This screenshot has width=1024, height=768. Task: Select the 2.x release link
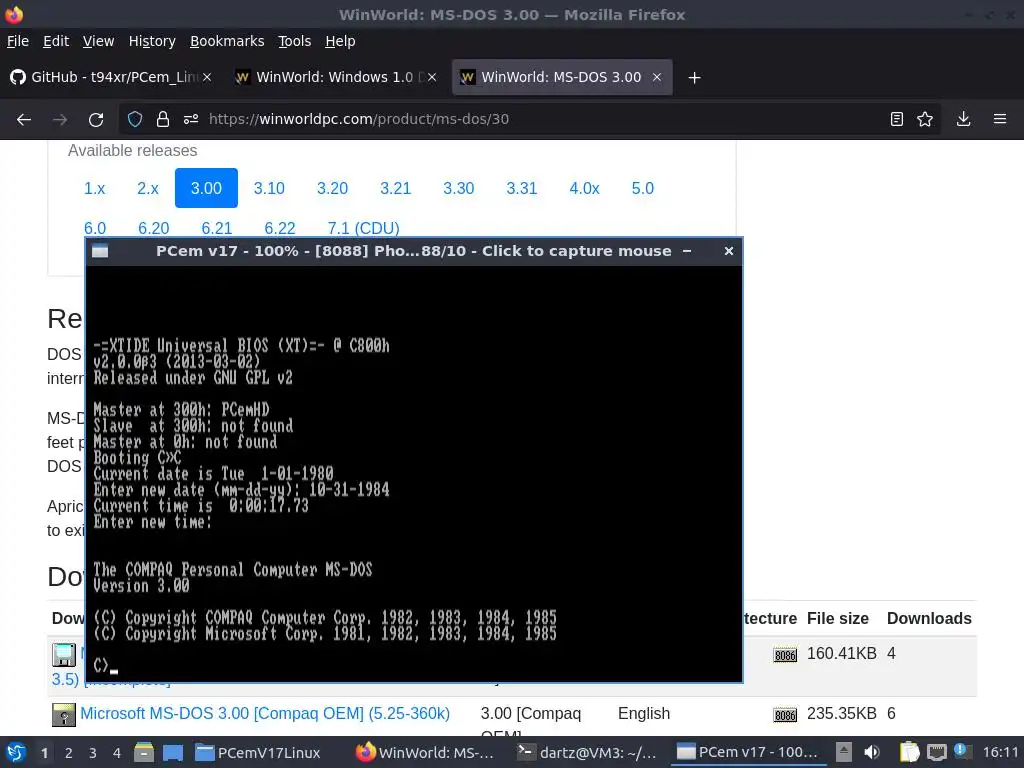pos(148,188)
